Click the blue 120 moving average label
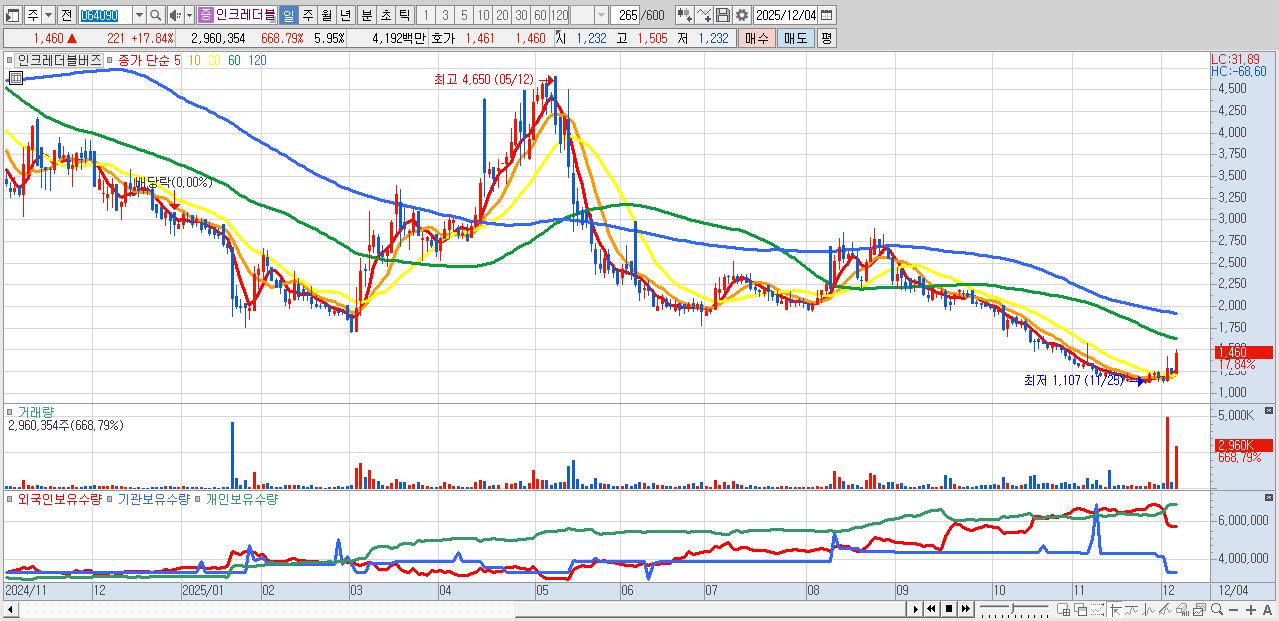Viewport: 1279px width, 621px height. pyautogui.click(x=257, y=60)
